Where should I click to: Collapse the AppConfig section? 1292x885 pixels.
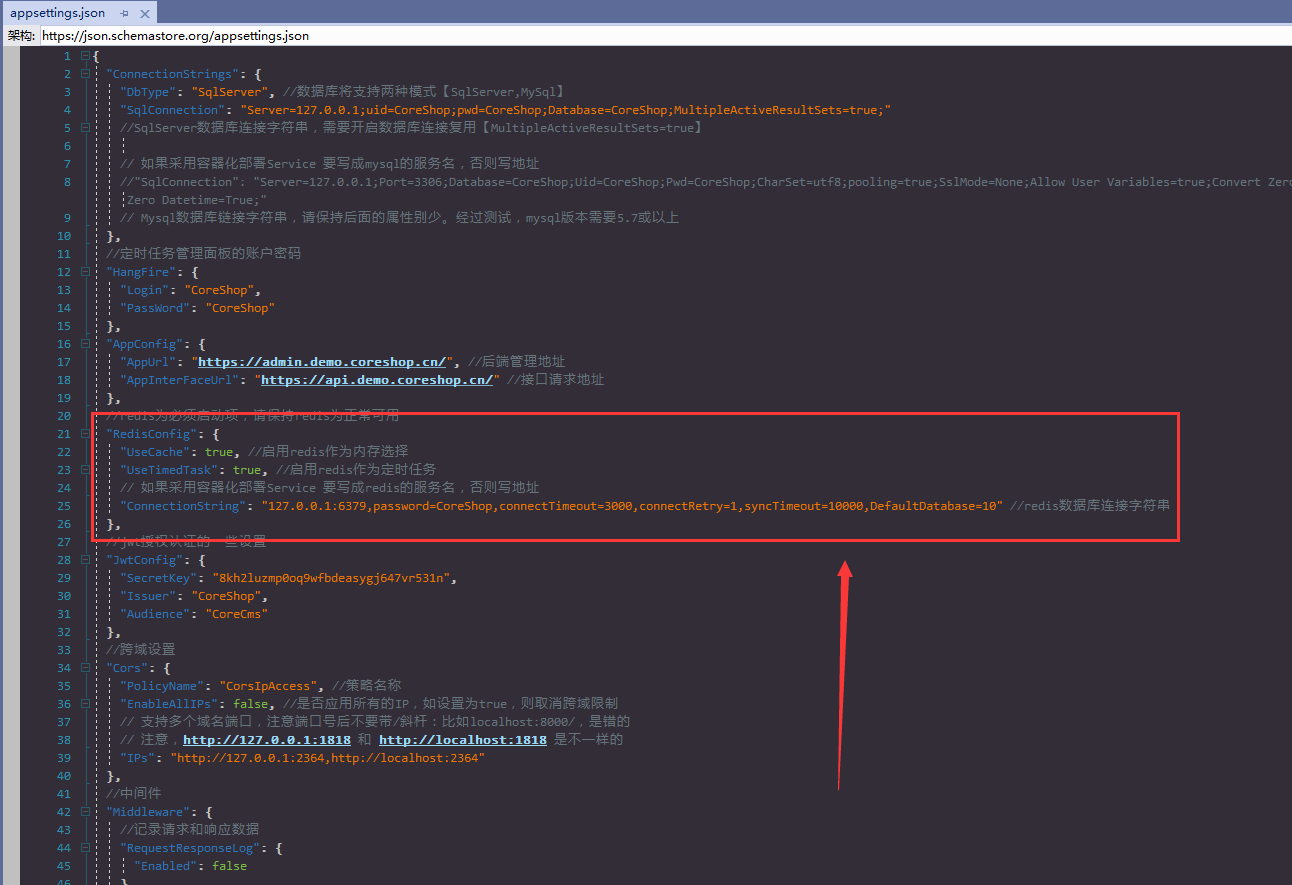83,344
